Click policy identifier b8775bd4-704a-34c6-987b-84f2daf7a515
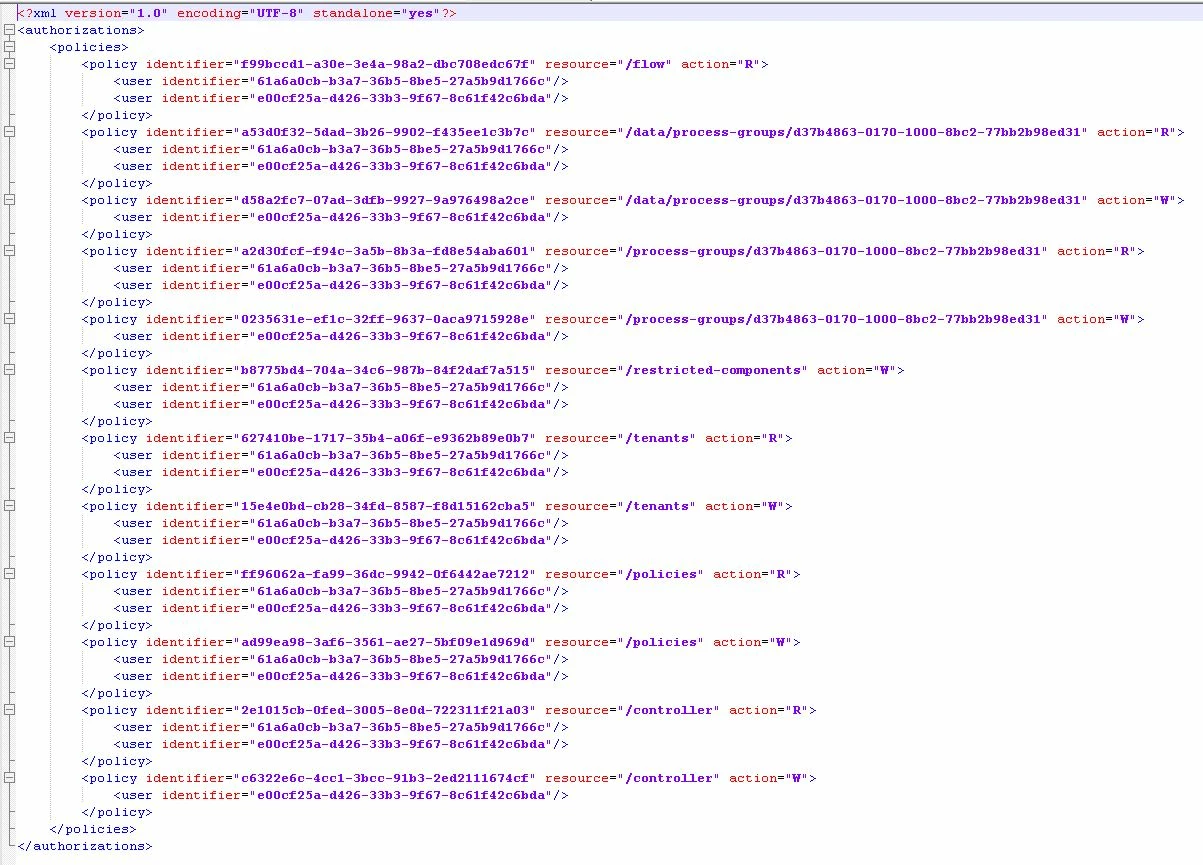Image resolution: width=1203 pixels, height=865 pixels. click(385, 370)
